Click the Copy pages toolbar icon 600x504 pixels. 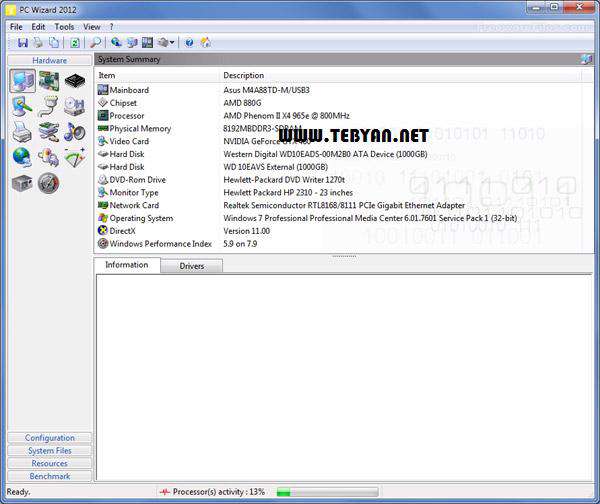click(54, 42)
